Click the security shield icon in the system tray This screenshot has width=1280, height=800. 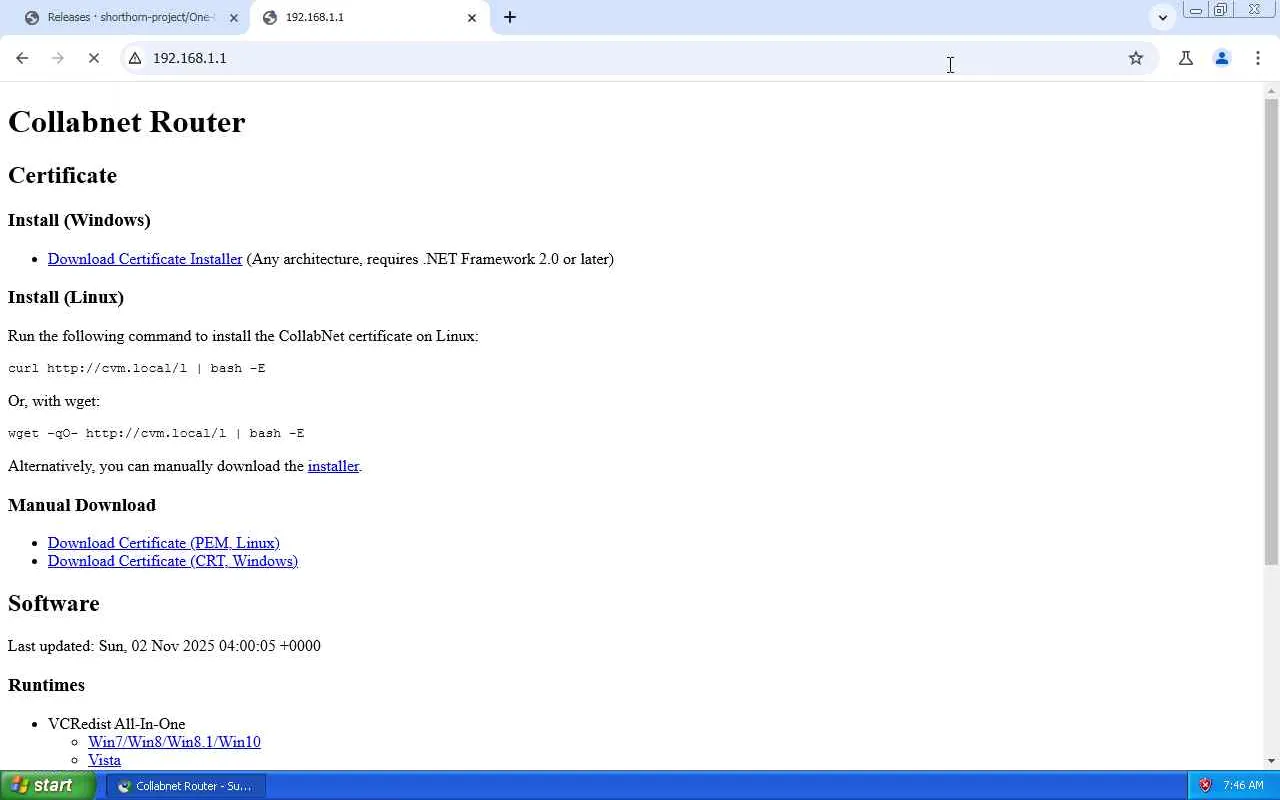pyautogui.click(x=1205, y=785)
